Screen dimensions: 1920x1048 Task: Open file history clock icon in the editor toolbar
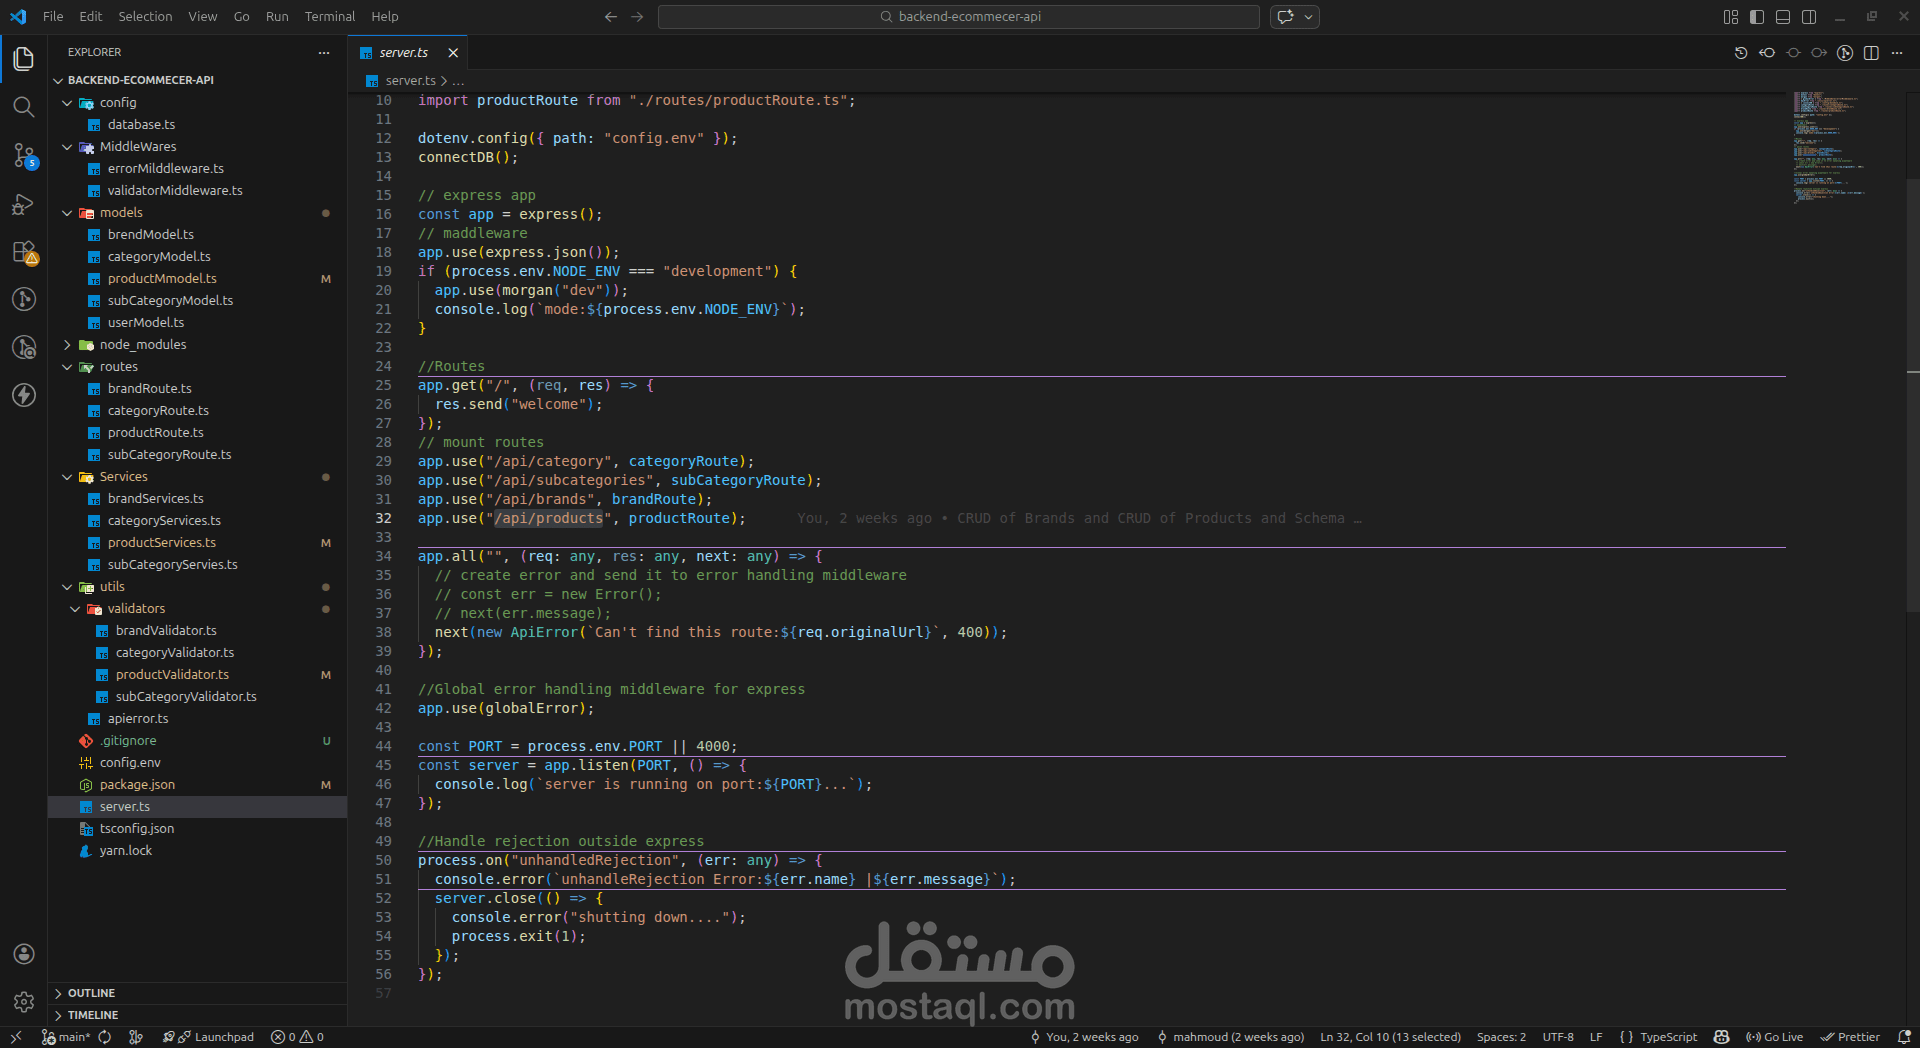(1741, 53)
